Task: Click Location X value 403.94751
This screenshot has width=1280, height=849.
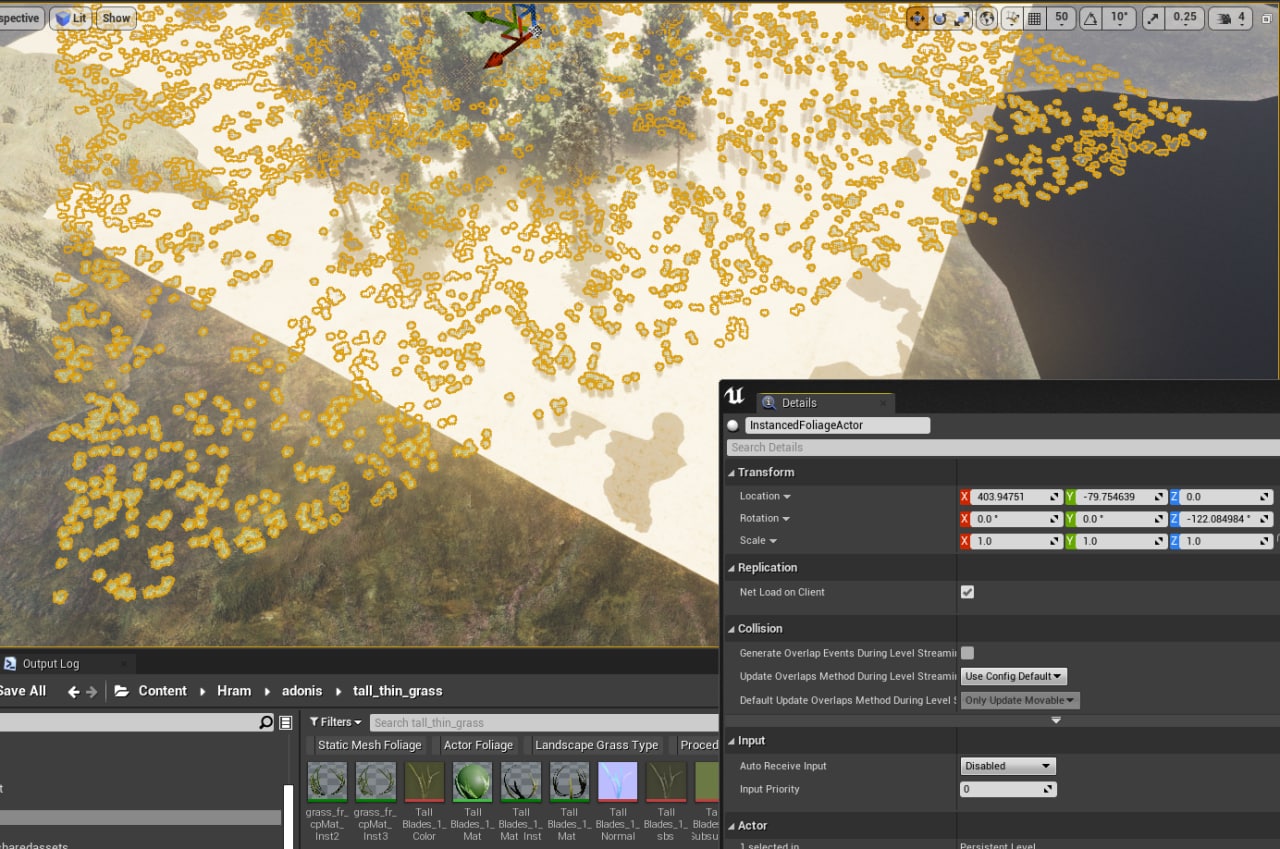Action: tap(1017, 496)
